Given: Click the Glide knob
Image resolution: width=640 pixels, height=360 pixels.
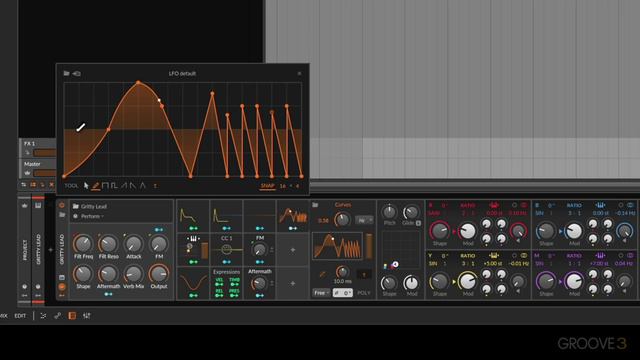Looking at the screenshot, I should [410, 212].
